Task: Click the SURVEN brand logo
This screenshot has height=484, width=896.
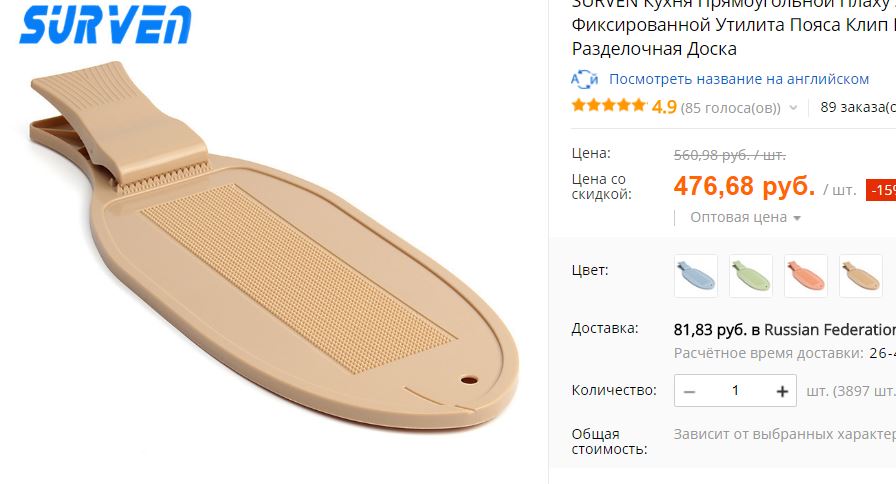Action: click(x=106, y=25)
